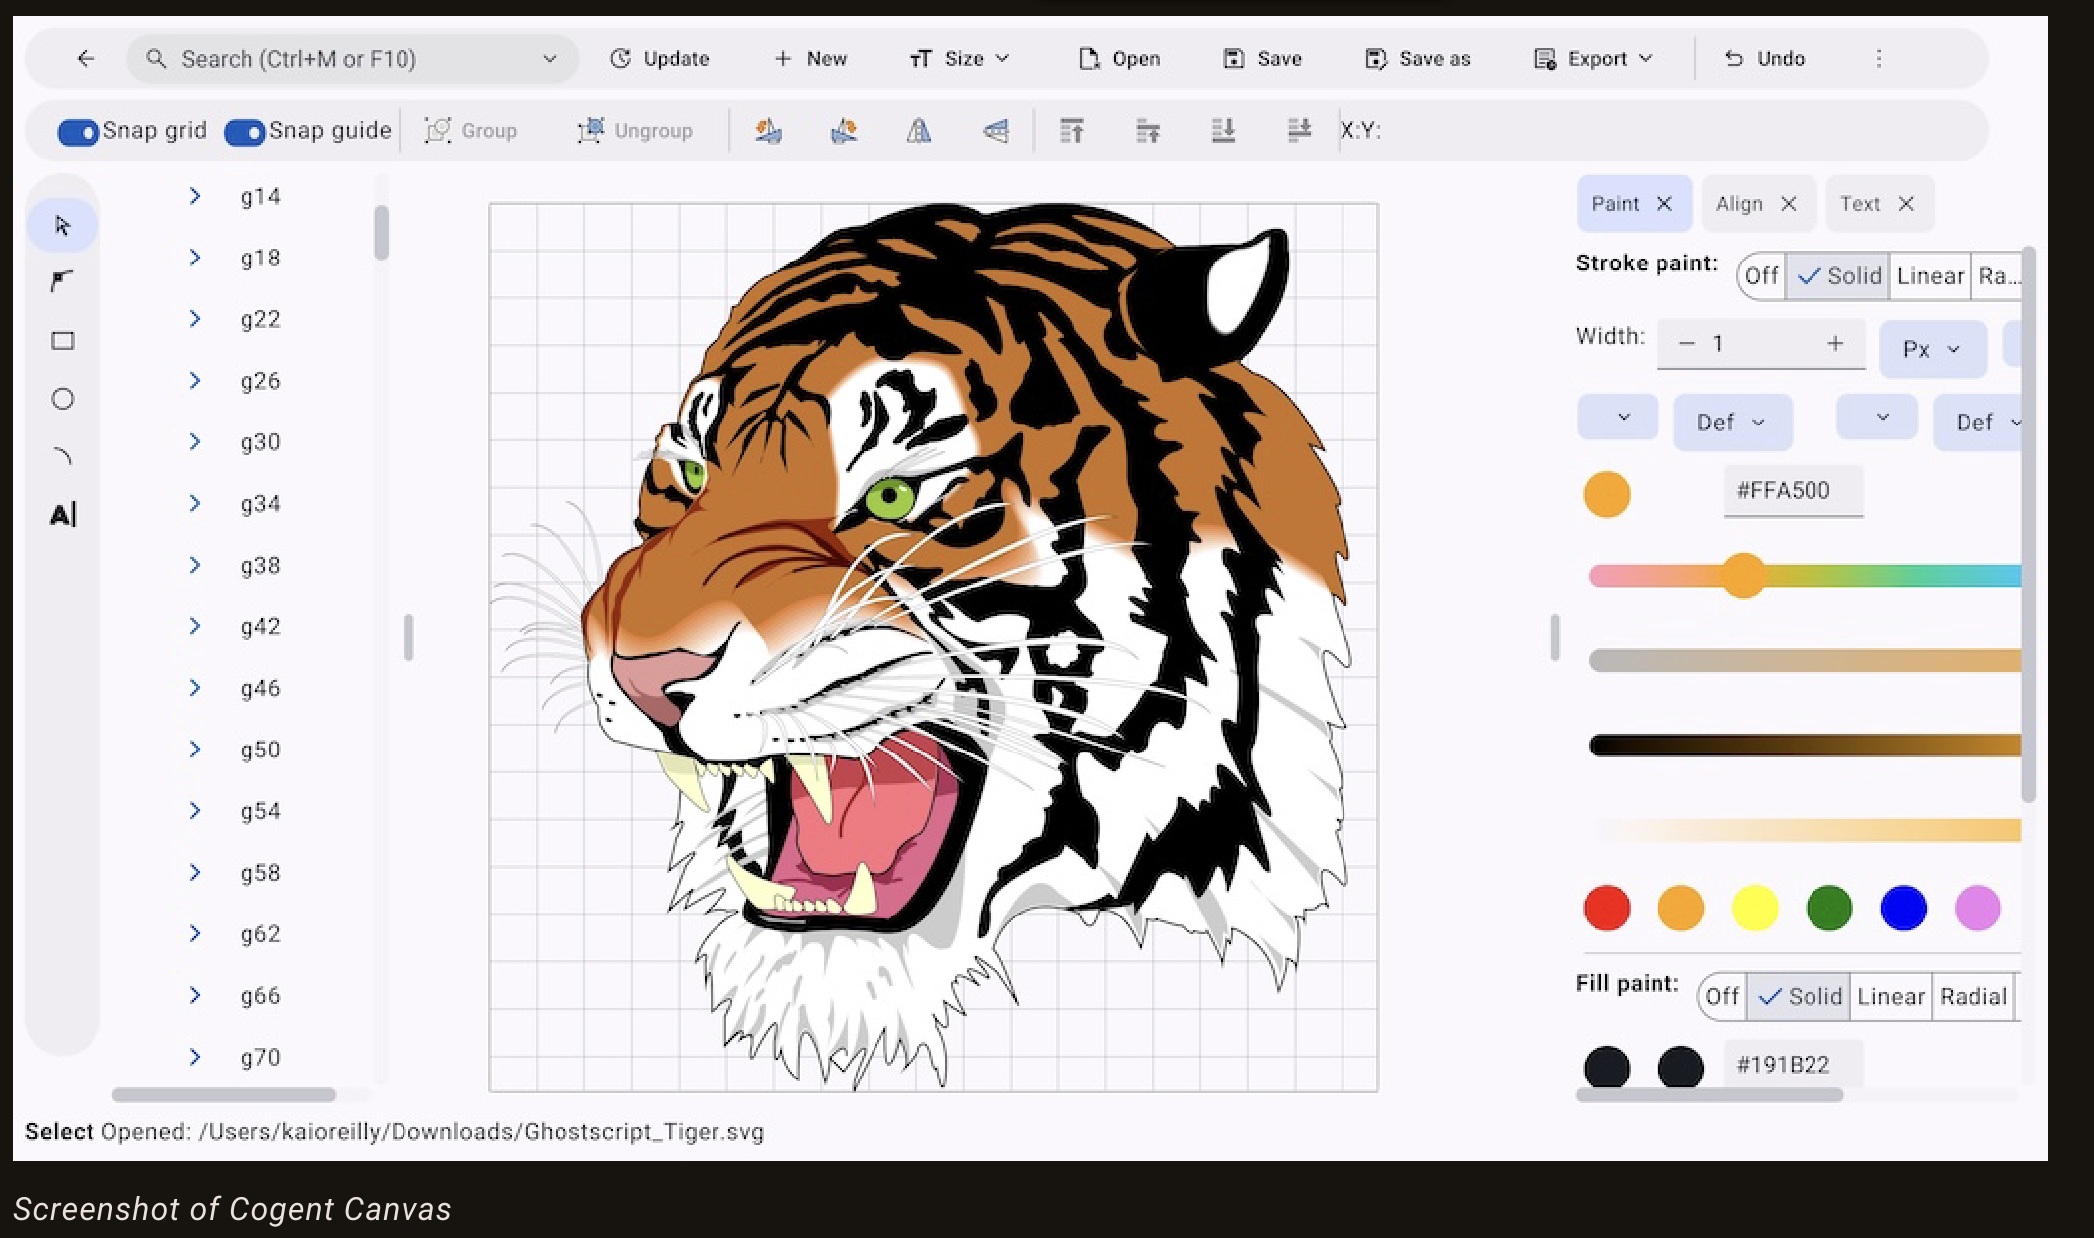
Task: Click the flip vertical icon
Action: click(x=995, y=131)
